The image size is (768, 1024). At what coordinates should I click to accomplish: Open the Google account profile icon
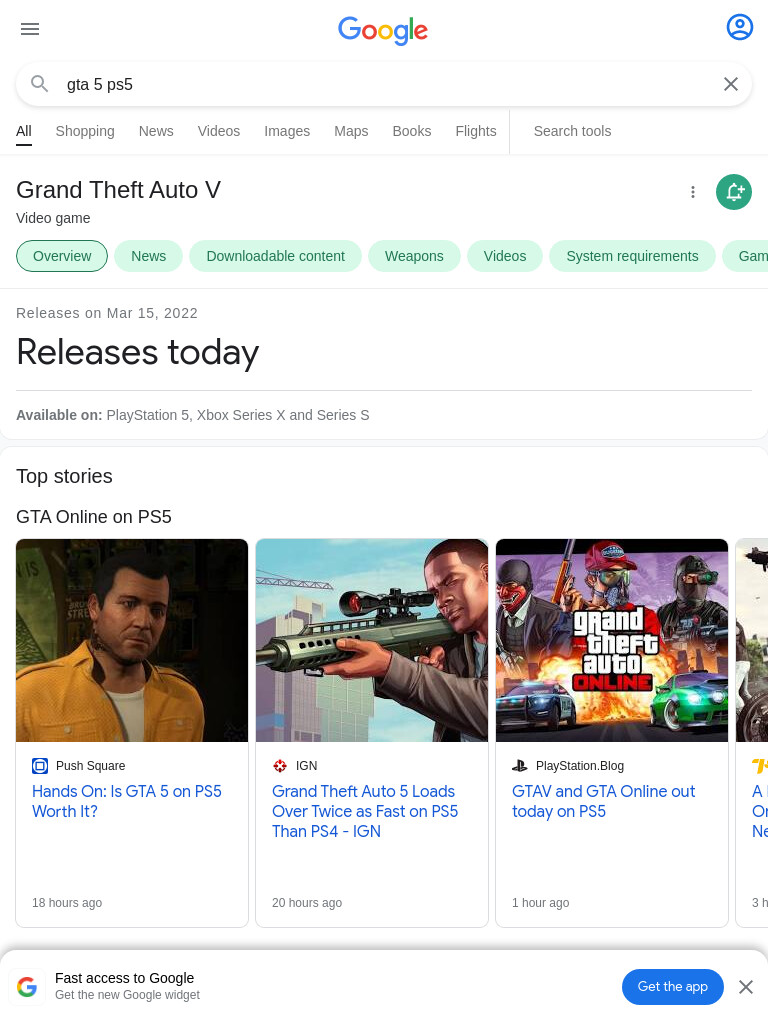coord(739,27)
